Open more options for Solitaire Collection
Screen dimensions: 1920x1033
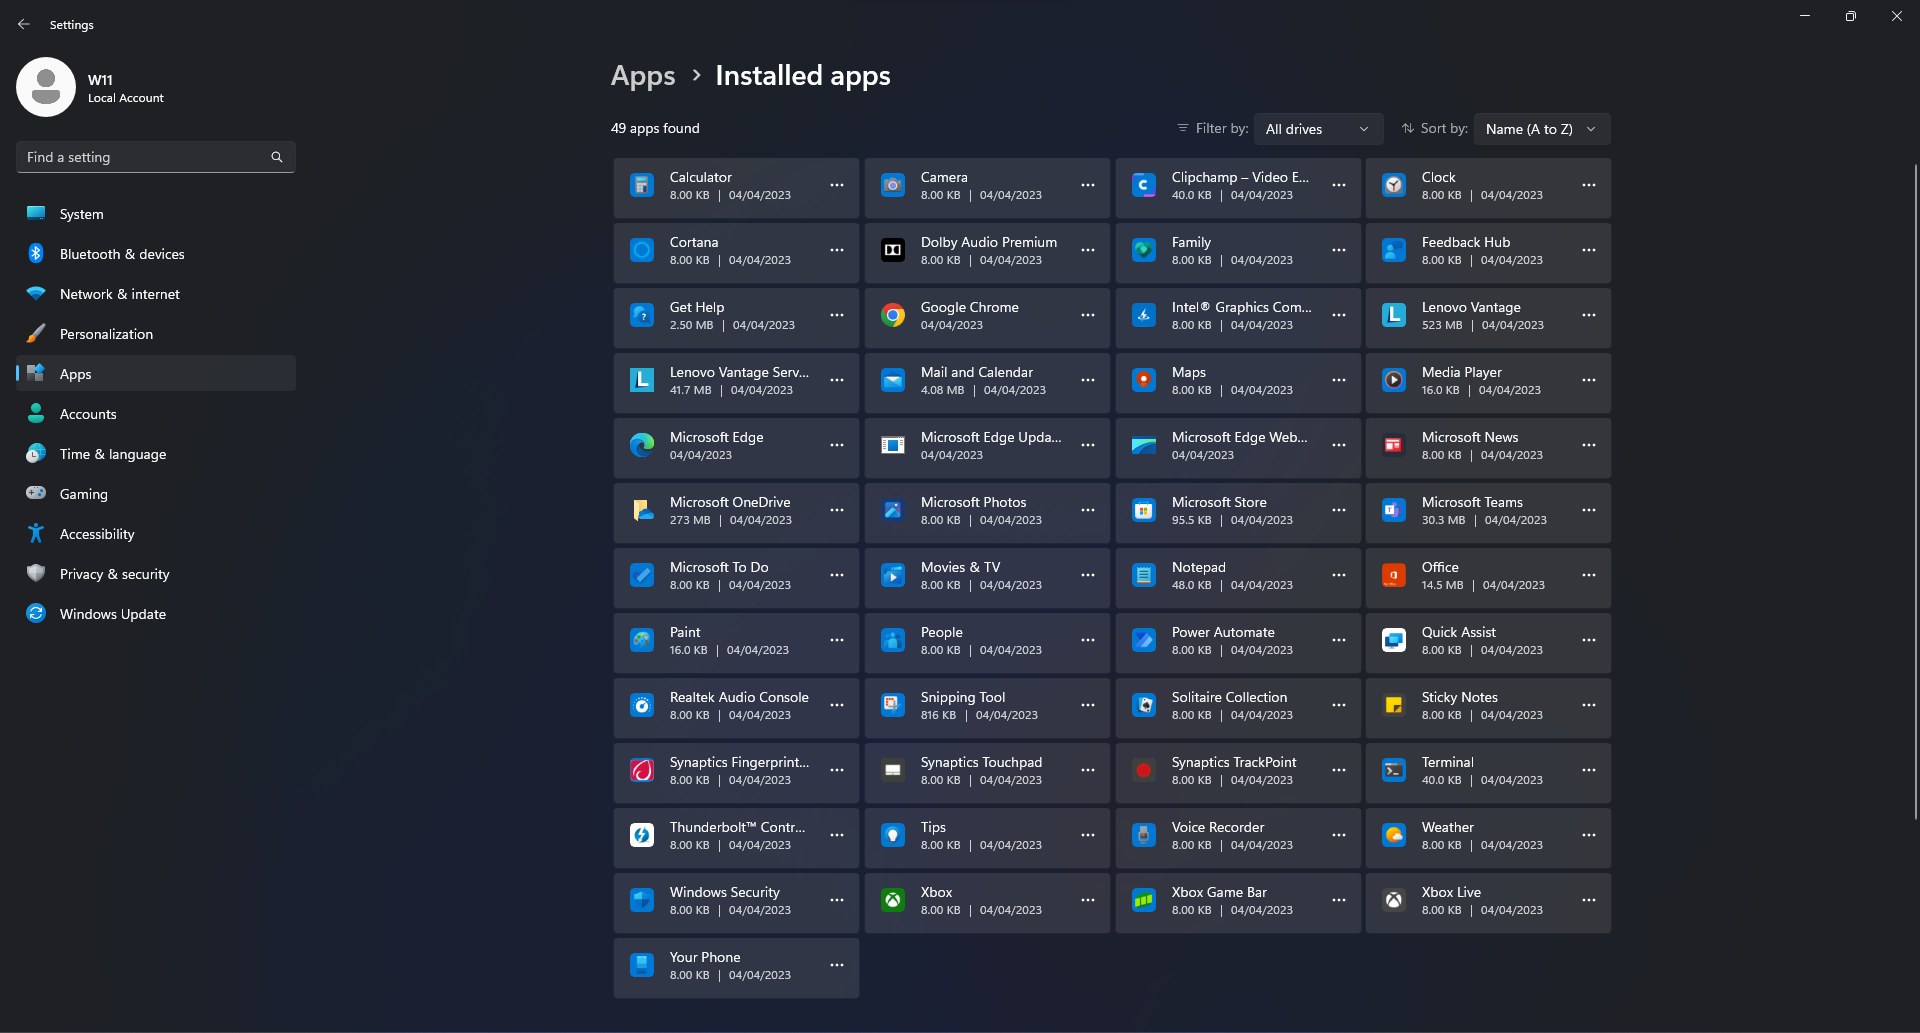point(1339,705)
